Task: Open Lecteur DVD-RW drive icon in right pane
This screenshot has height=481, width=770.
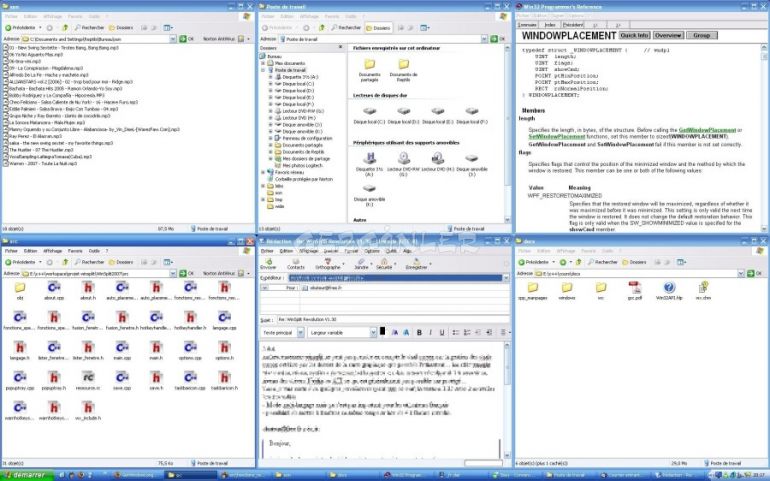Action: point(403,164)
